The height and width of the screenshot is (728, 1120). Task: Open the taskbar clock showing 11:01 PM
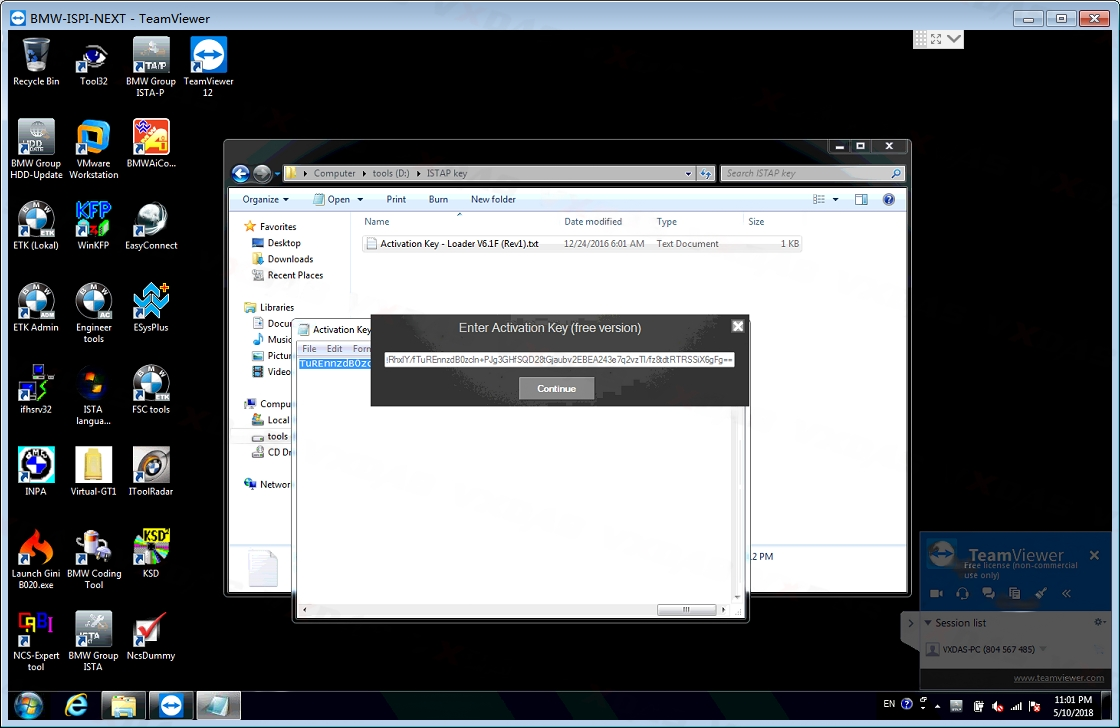click(x=1073, y=706)
